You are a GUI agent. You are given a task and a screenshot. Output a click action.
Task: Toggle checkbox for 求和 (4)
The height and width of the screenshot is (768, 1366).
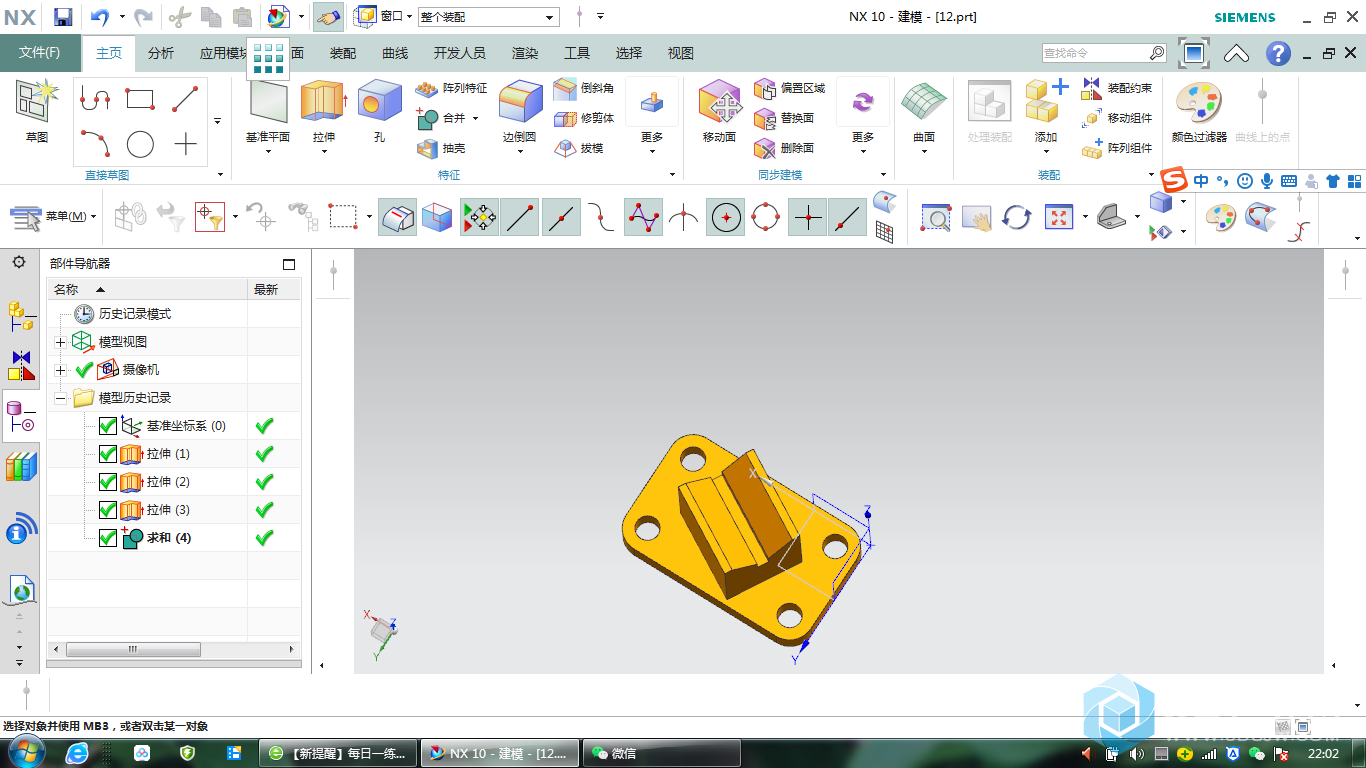tap(108, 538)
